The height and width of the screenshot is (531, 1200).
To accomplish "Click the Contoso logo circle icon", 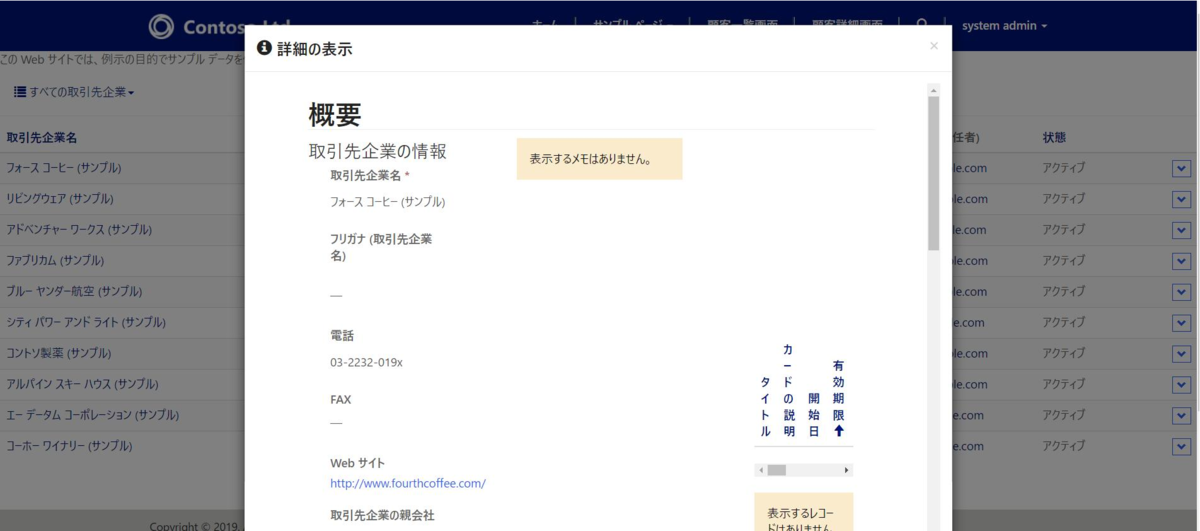I will point(161,26).
